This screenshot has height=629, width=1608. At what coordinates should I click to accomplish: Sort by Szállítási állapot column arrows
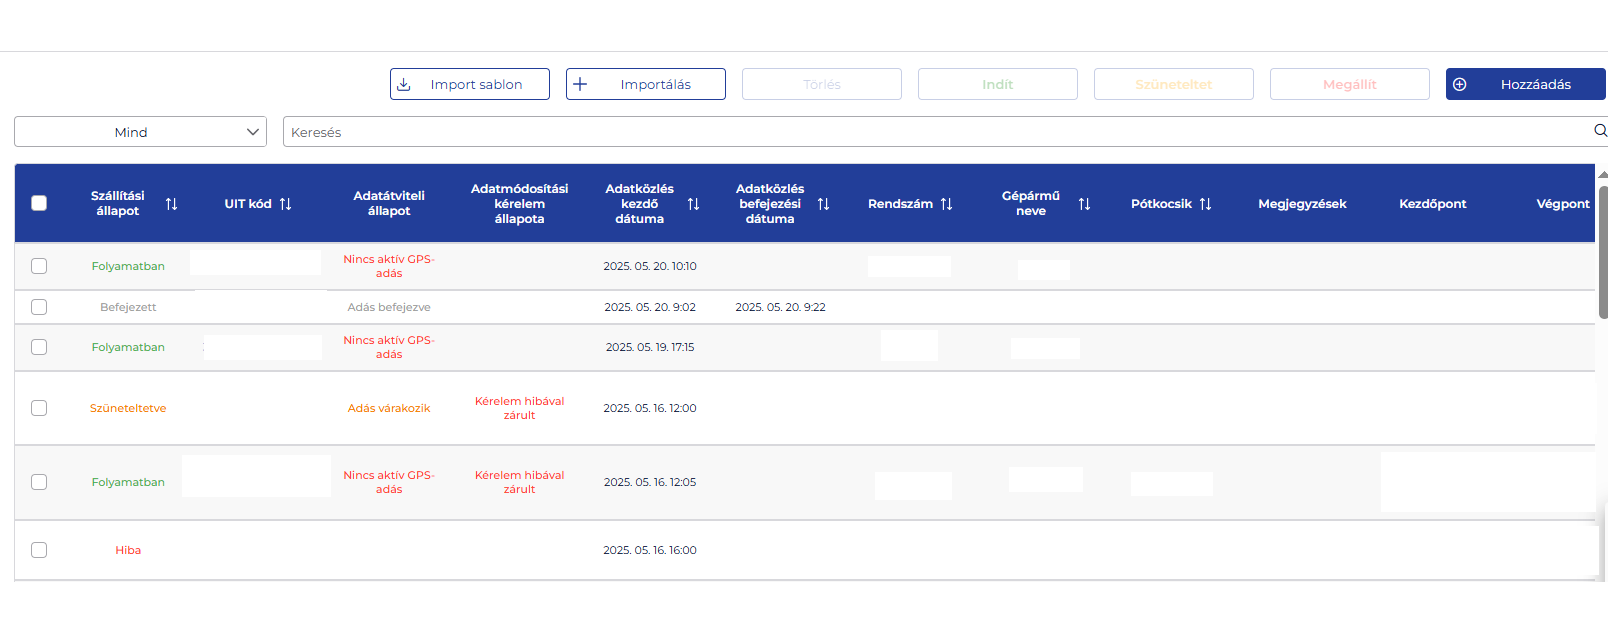click(x=171, y=204)
